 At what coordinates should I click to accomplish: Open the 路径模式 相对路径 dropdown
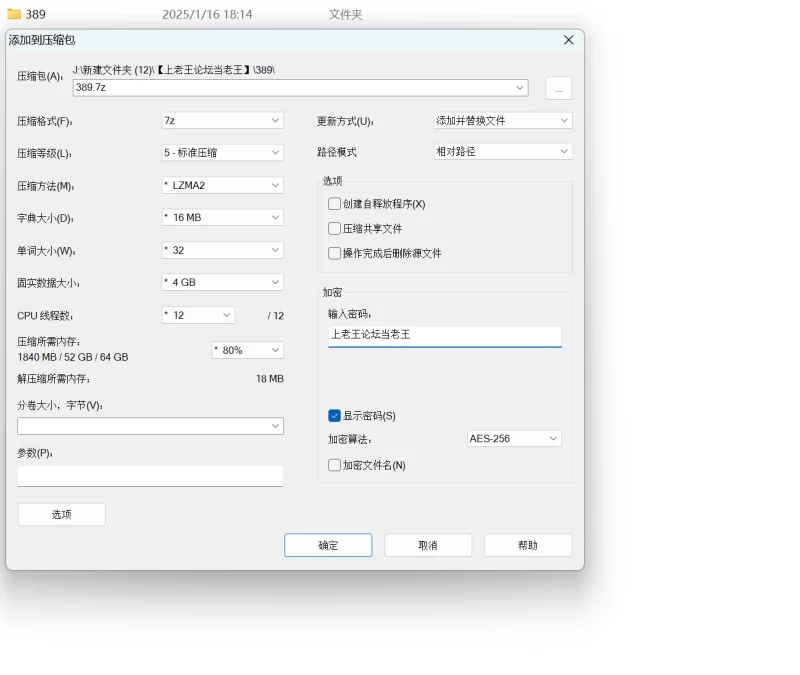tap(503, 152)
